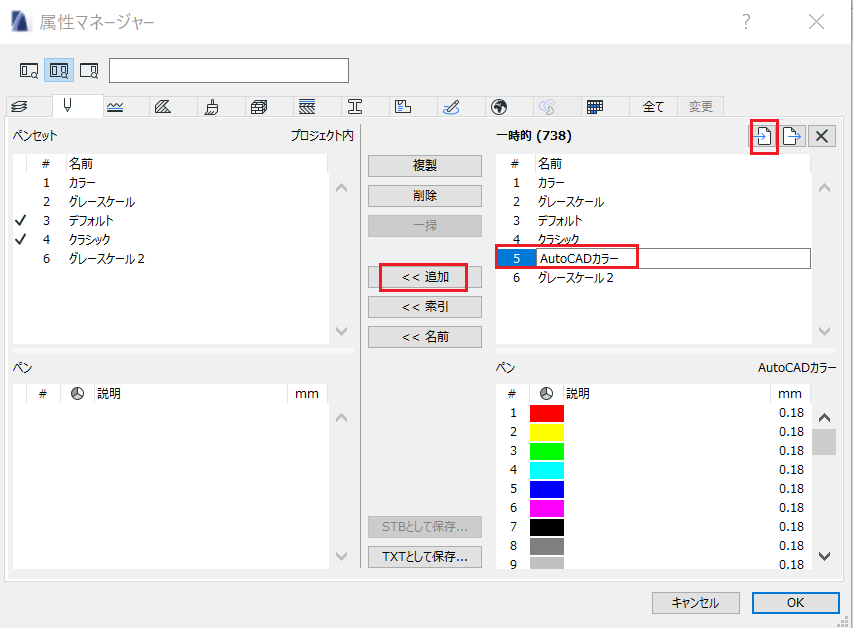Switch to the Line types tab icon

coord(115,107)
